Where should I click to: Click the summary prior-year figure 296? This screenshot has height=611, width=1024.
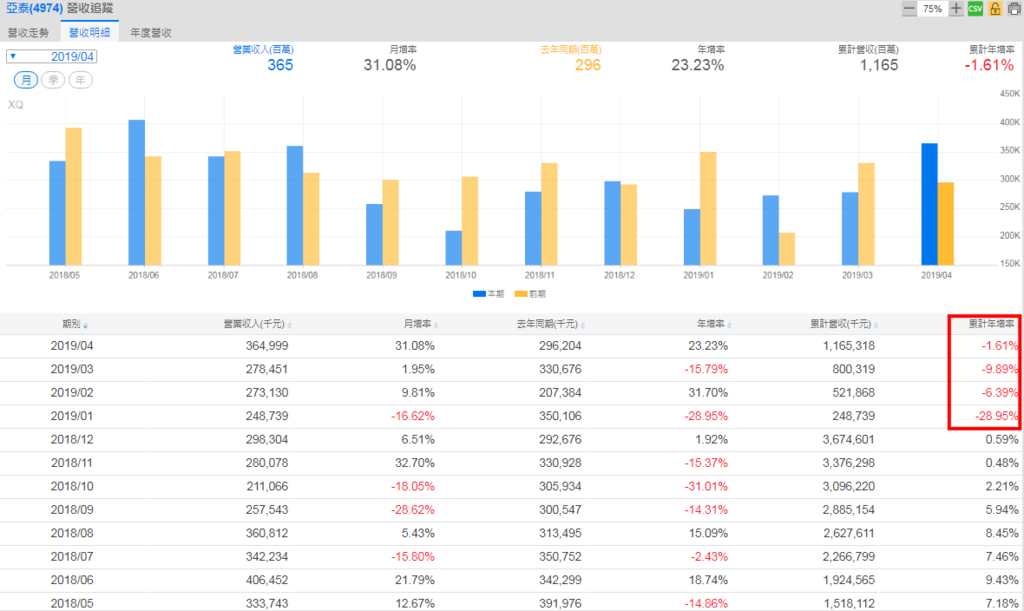[588, 65]
